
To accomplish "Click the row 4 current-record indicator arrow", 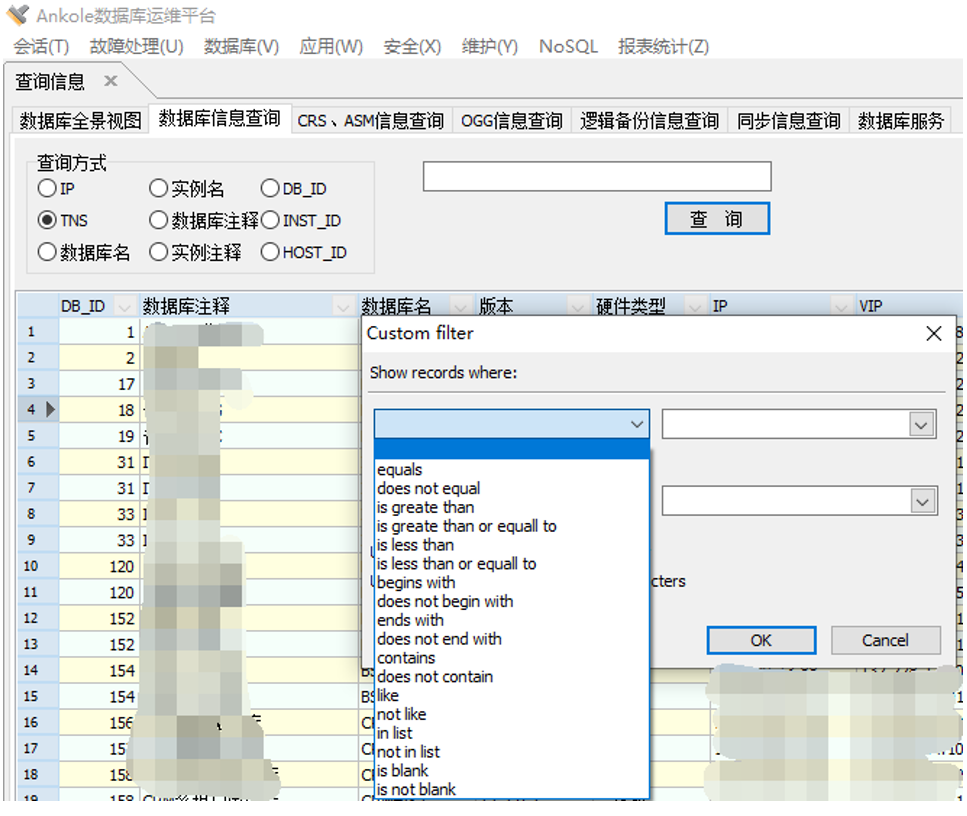I will [50, 409].
